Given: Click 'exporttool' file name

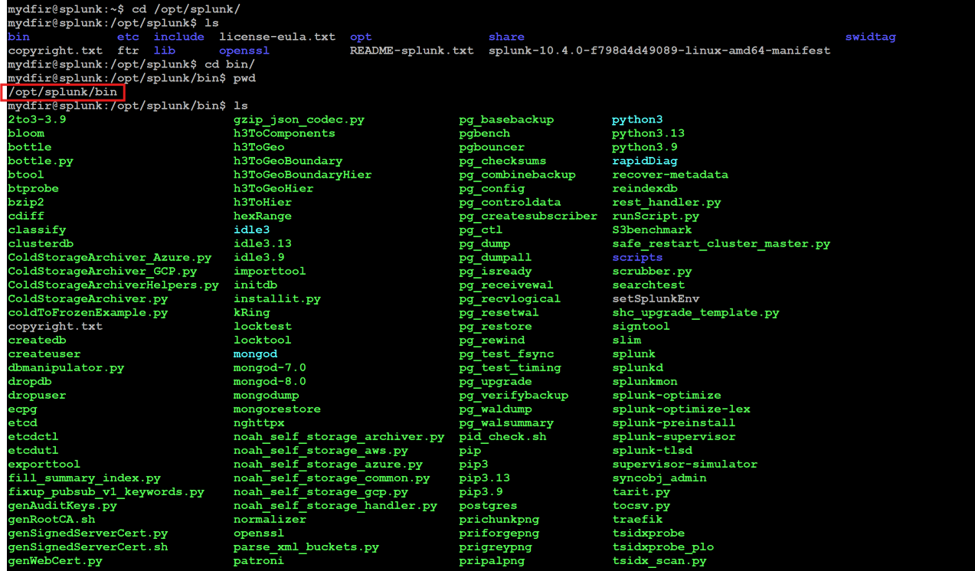Looking at the screenshot, I should (44, 464).
